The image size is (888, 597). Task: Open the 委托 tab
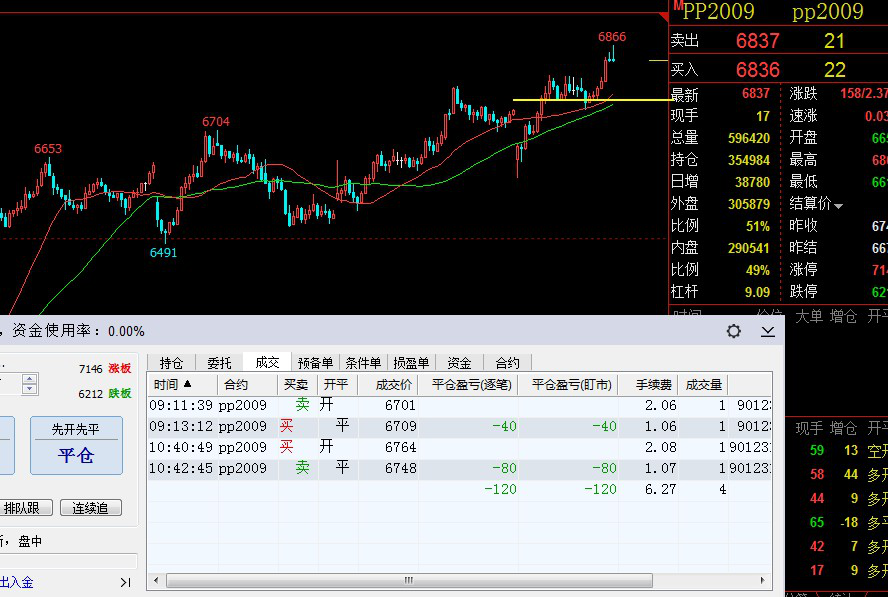tap(219, 363)
